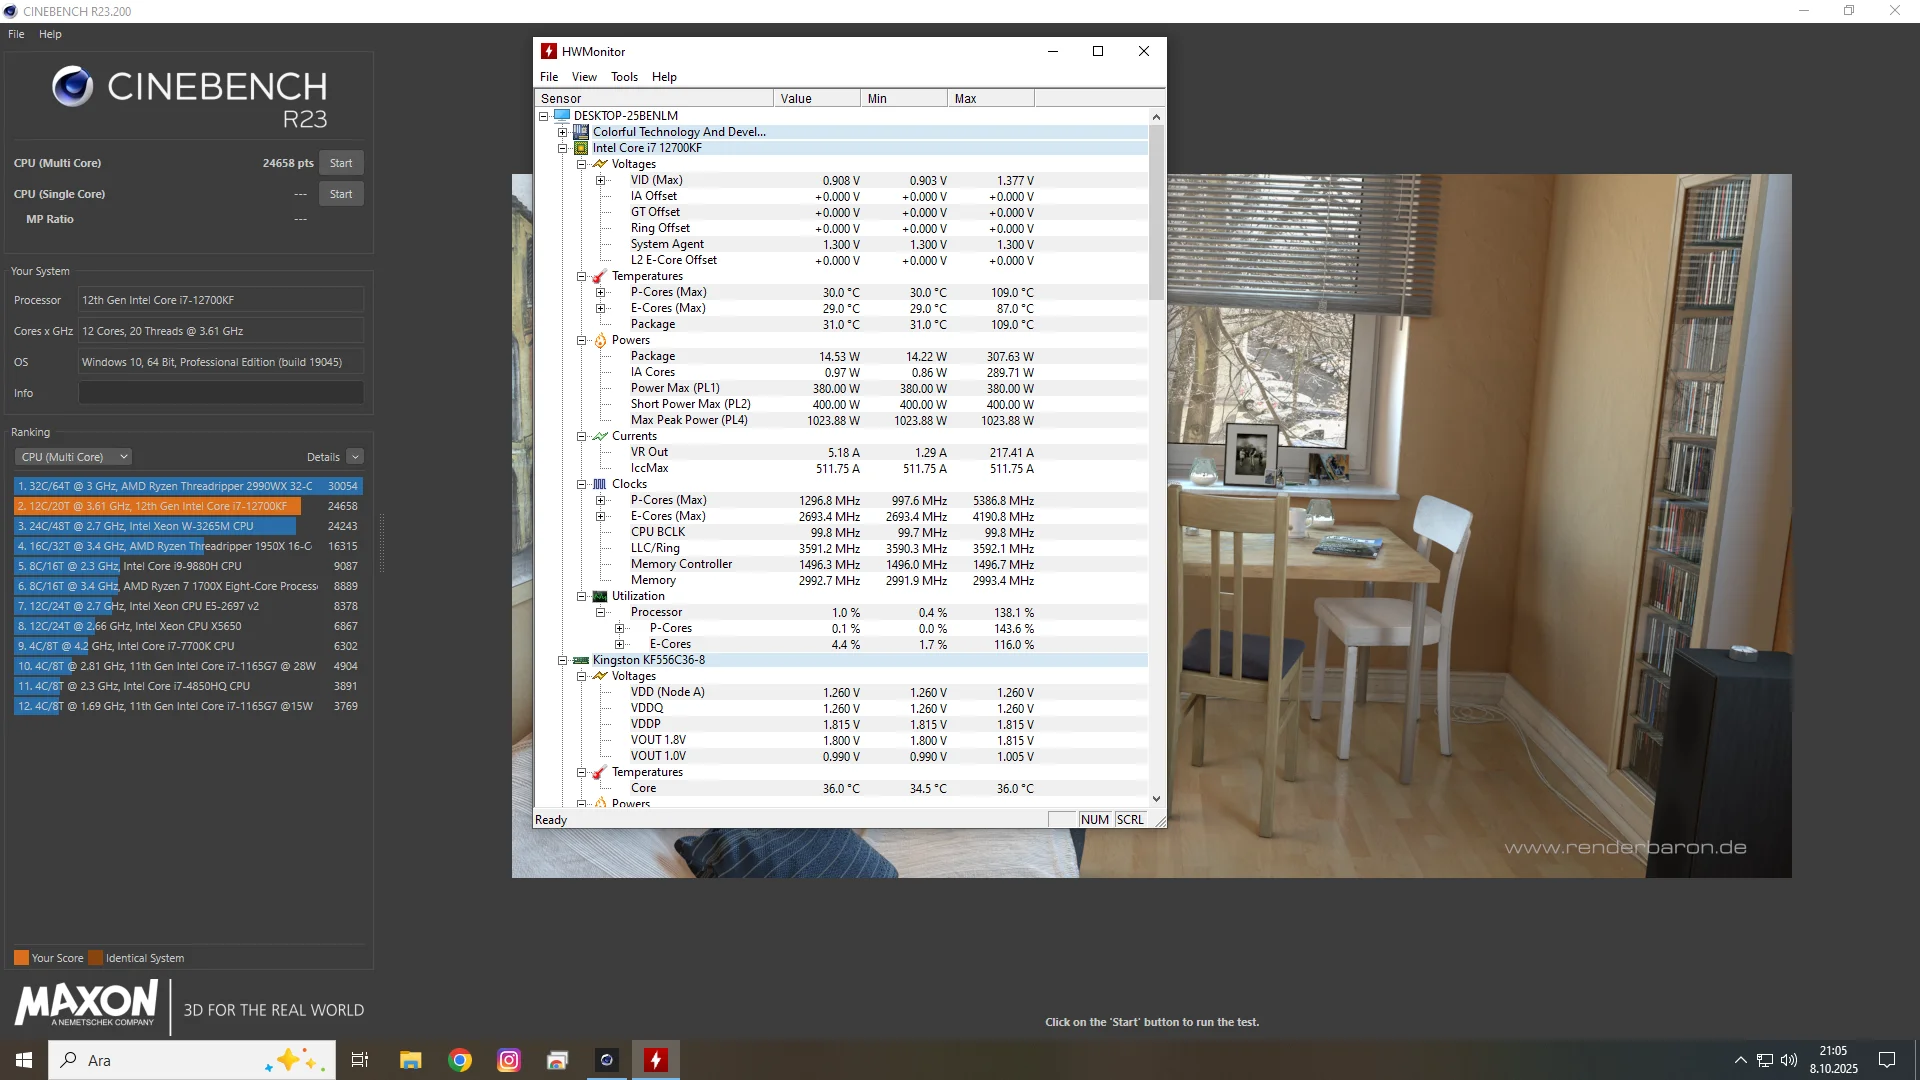Screen dimensions: 1920x1080
Task: Launch Google Chrome from the taskbar
Action: pyautogui.click(x=460, y=1060)
